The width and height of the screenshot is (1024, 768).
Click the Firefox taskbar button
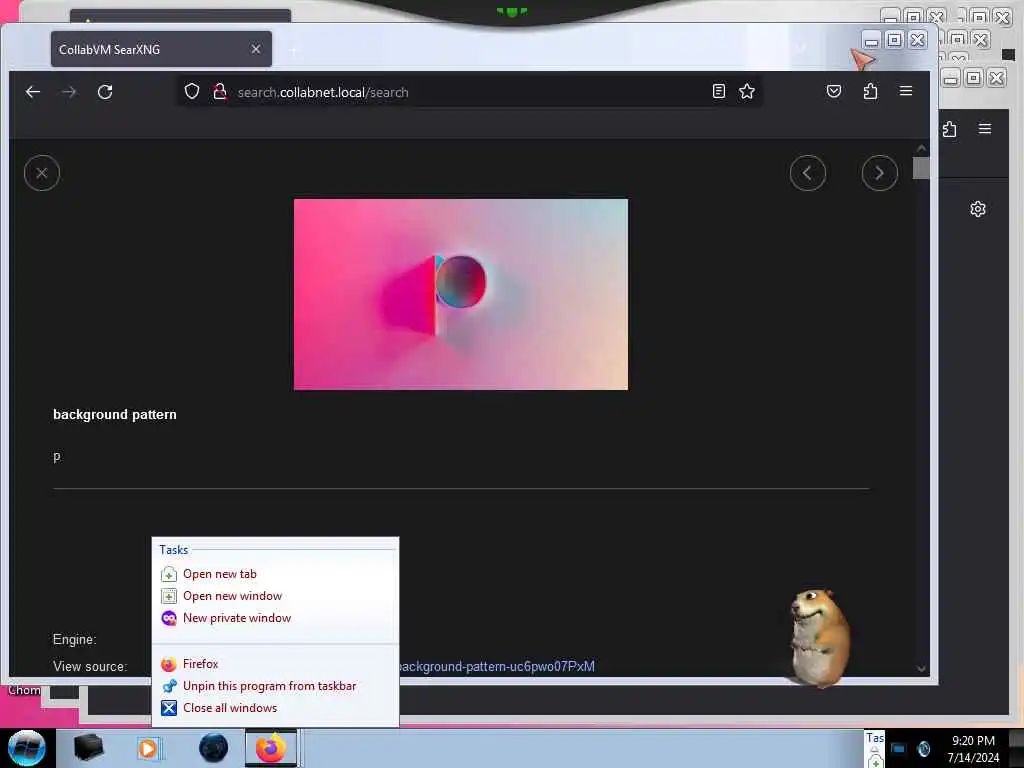271,748
